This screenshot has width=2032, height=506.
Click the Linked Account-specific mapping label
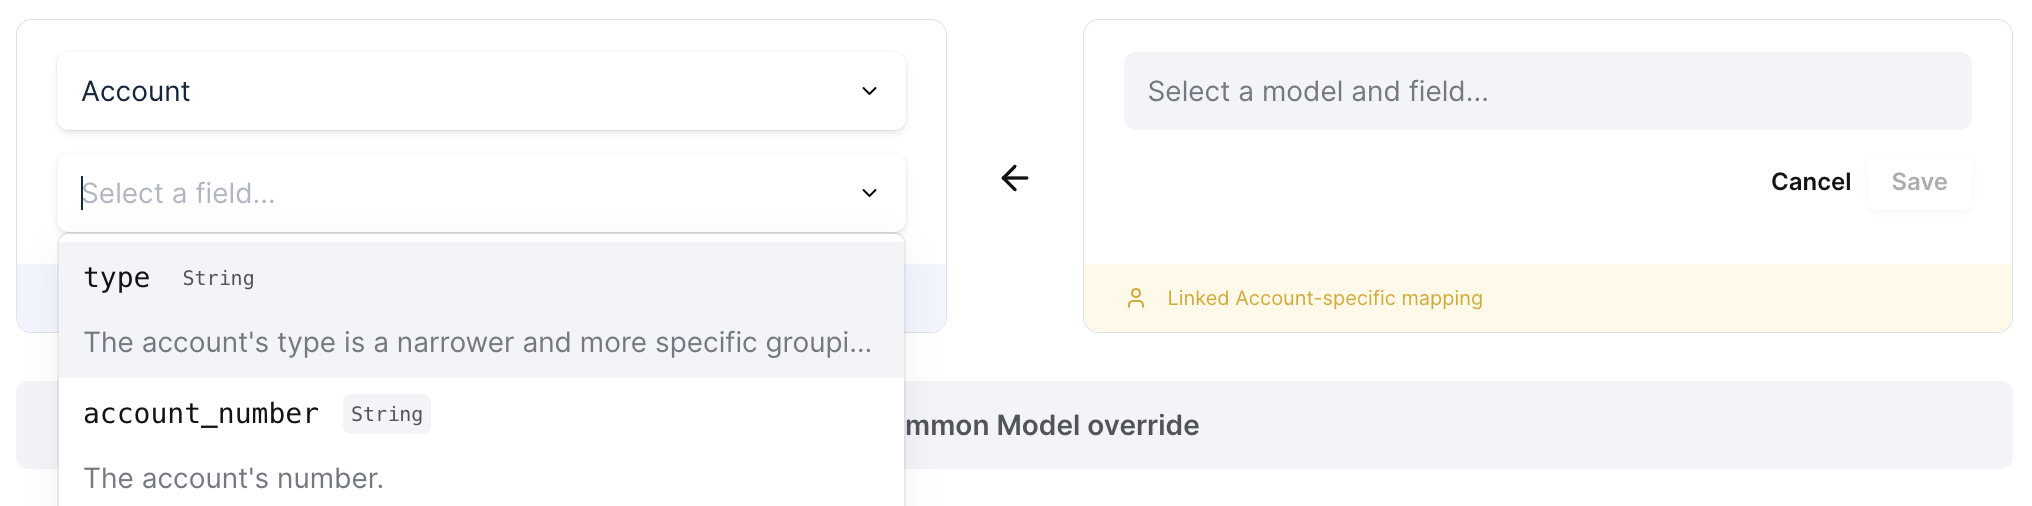coord(1324,298)
